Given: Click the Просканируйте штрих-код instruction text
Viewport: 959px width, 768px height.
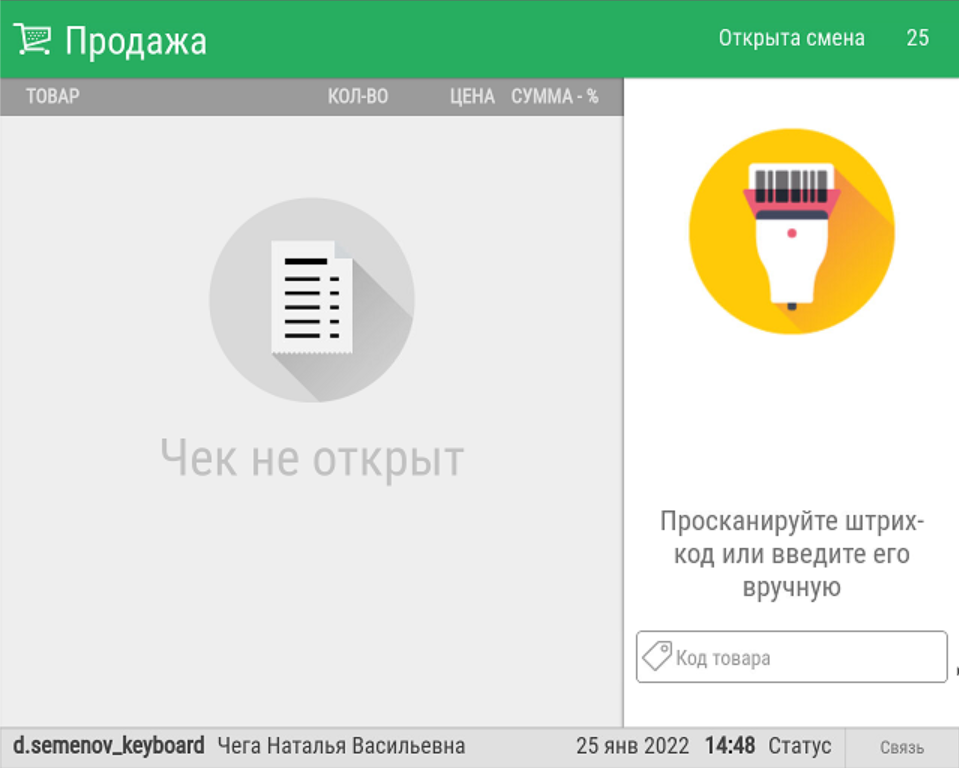Looking at the screenshot, I should tap(791, 554).
